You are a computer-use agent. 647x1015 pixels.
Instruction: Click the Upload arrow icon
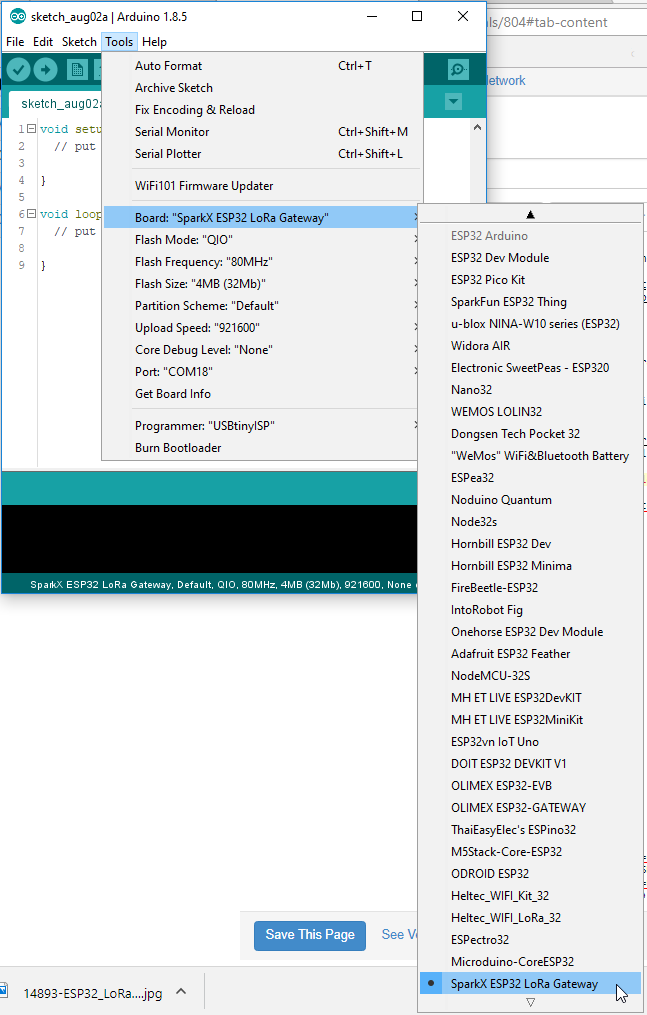45,69
